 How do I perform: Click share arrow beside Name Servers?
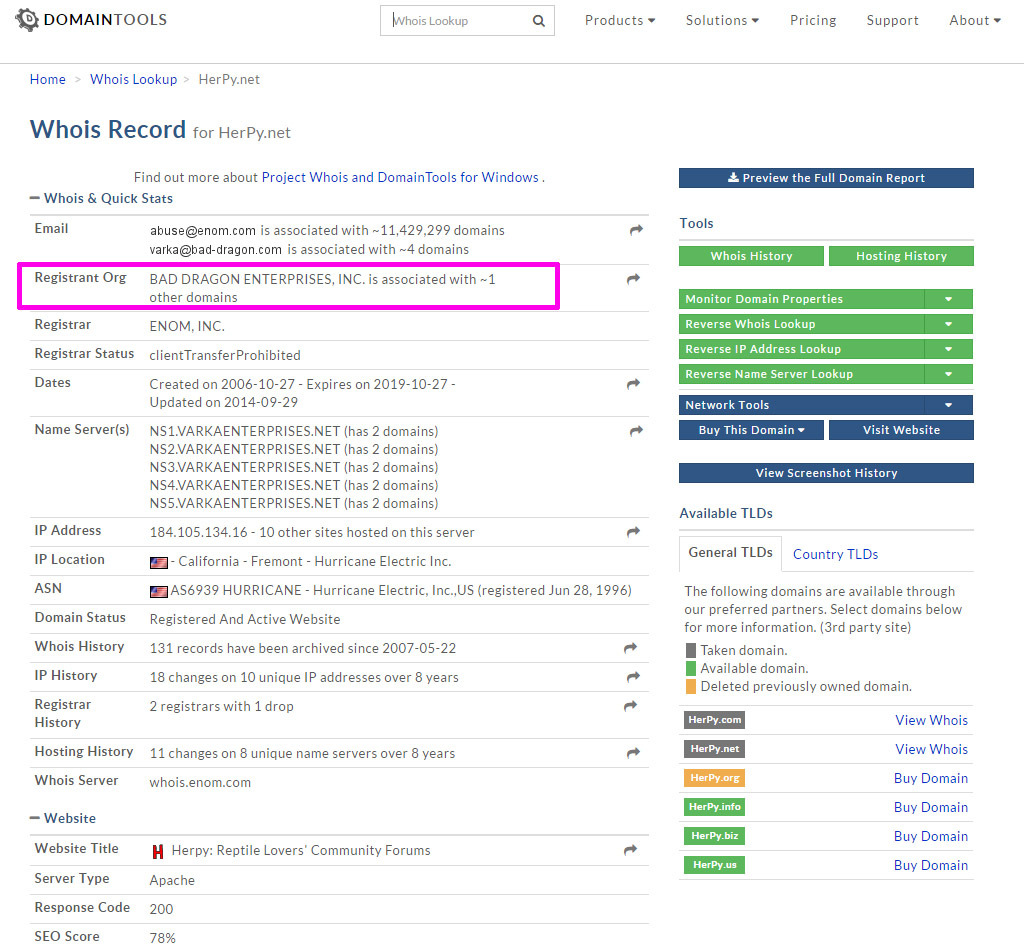pyautogui.click(x=636, y=431)
